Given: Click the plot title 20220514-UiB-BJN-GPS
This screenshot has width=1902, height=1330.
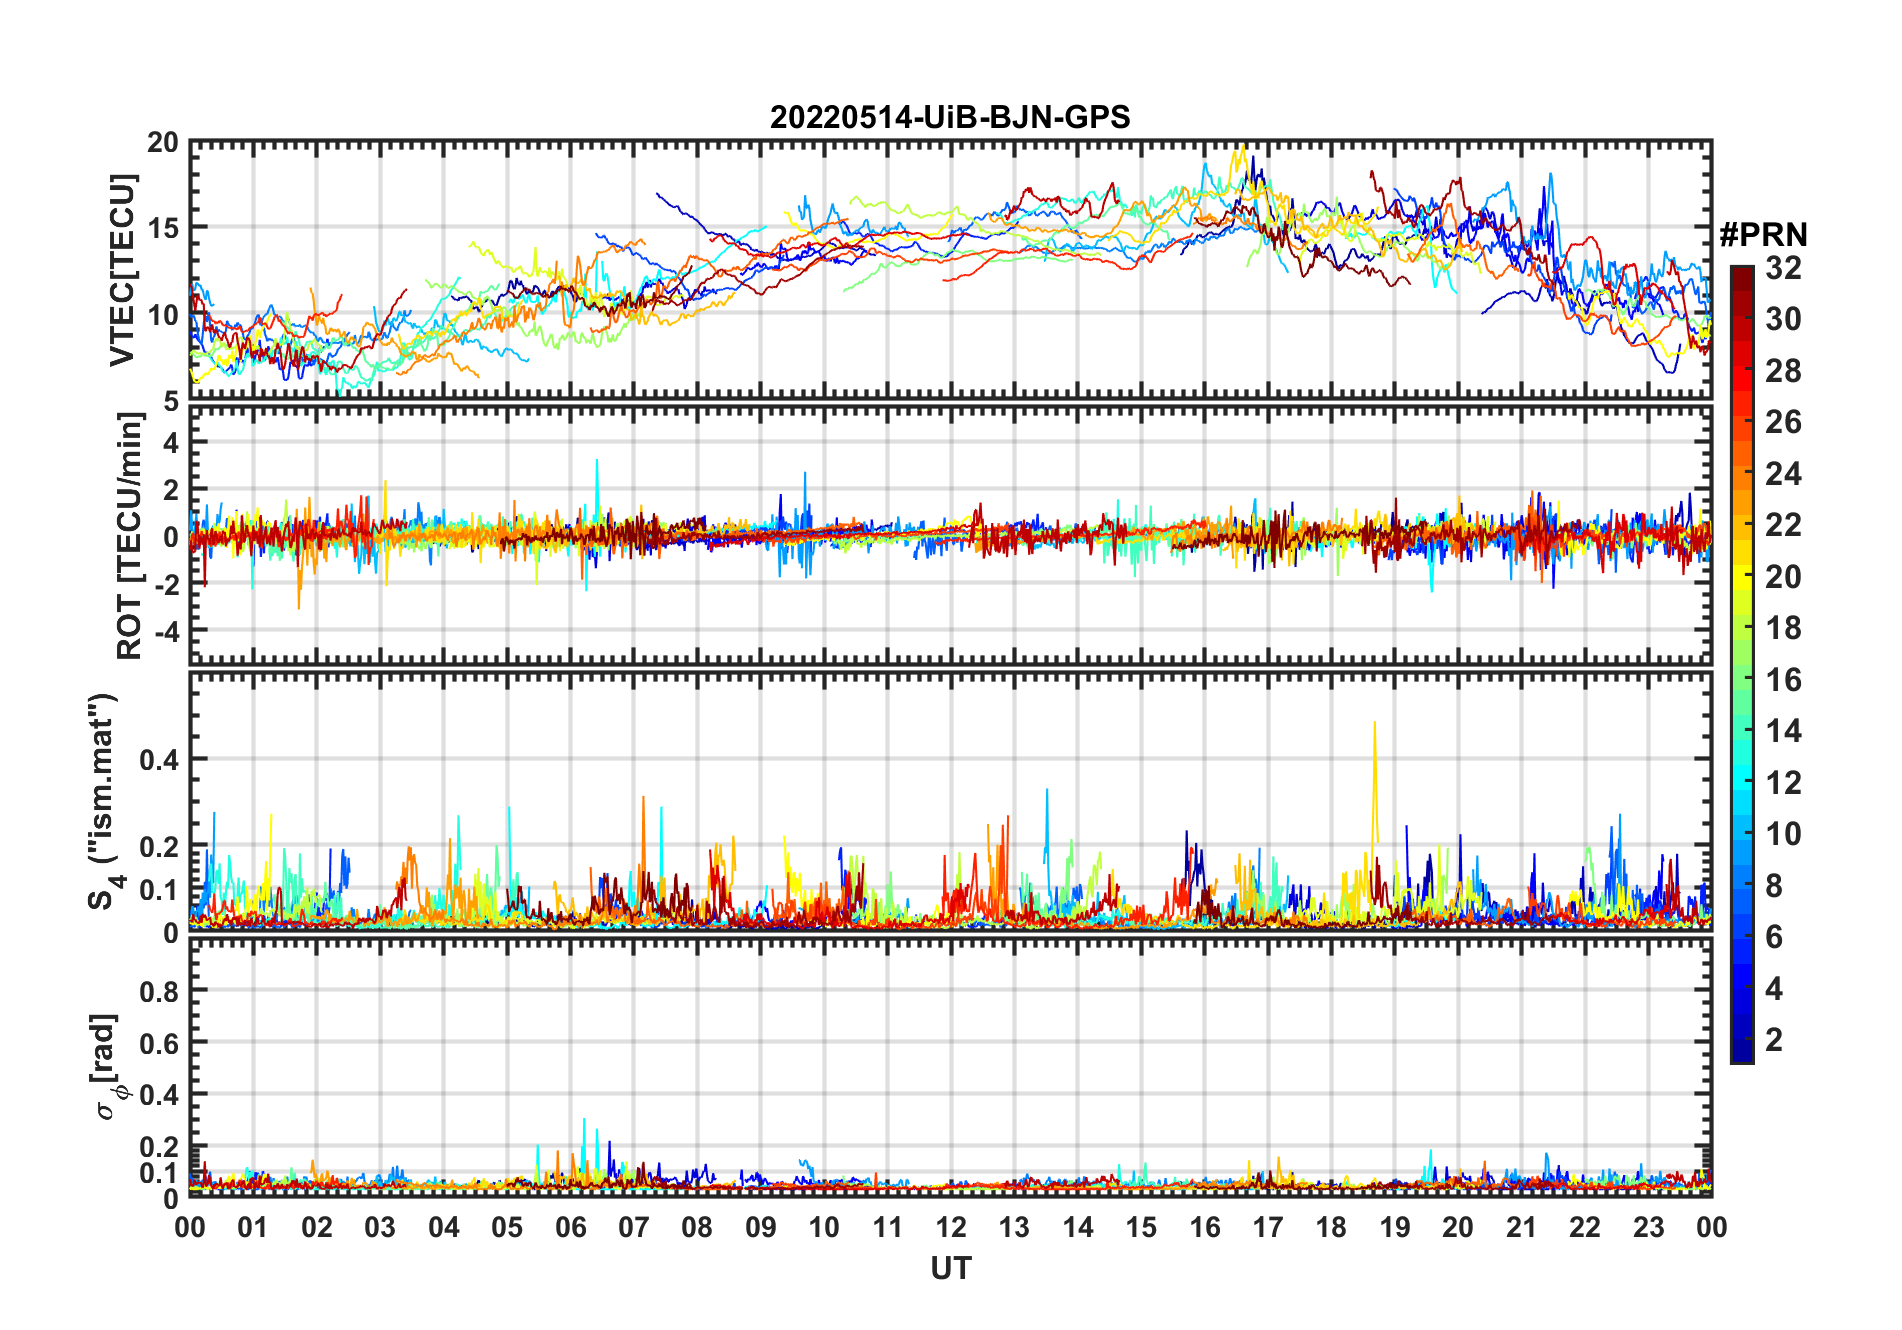Looking at the screenshot, I should [x=950, y=117].
